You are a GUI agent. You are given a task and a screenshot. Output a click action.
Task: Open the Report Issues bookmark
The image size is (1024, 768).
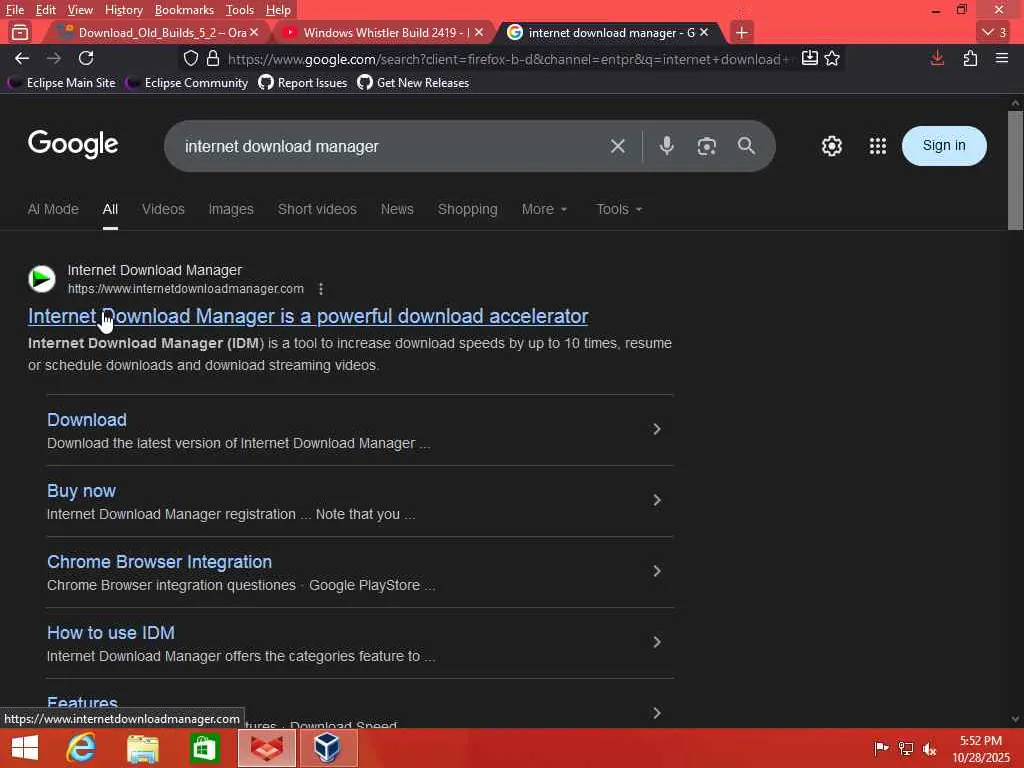[x=303, y=83]
